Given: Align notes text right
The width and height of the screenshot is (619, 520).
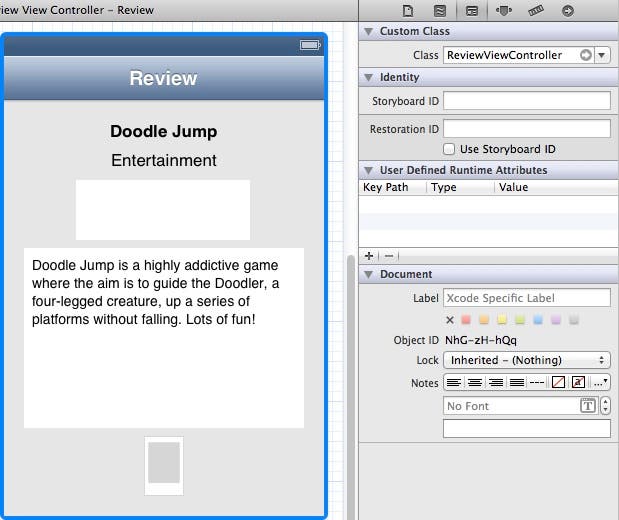Looking at the screenshot, I should click(496, 383).
